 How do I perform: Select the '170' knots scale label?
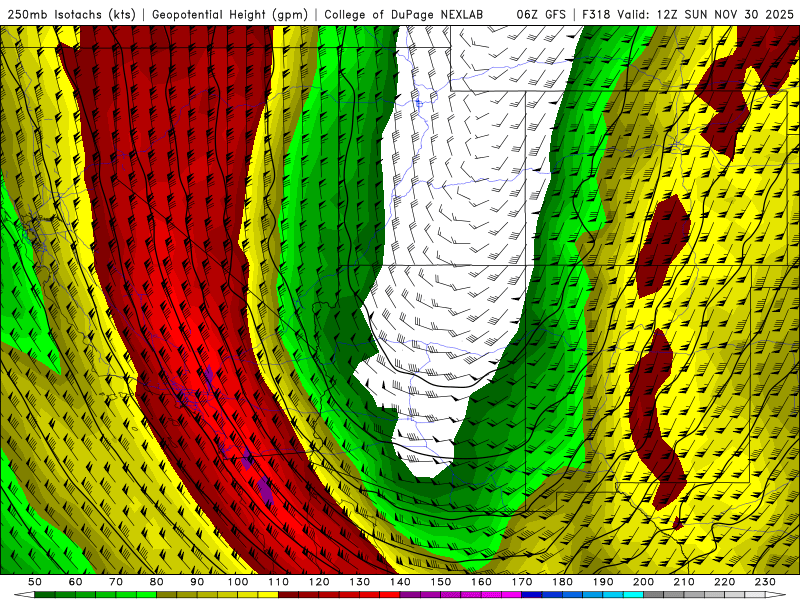click(x=522, y=582)
